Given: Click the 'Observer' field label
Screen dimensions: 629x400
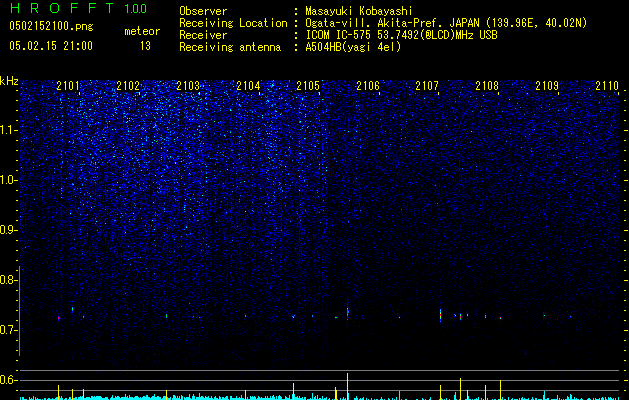Looking at the screenshot, I should tap(203, 11).
